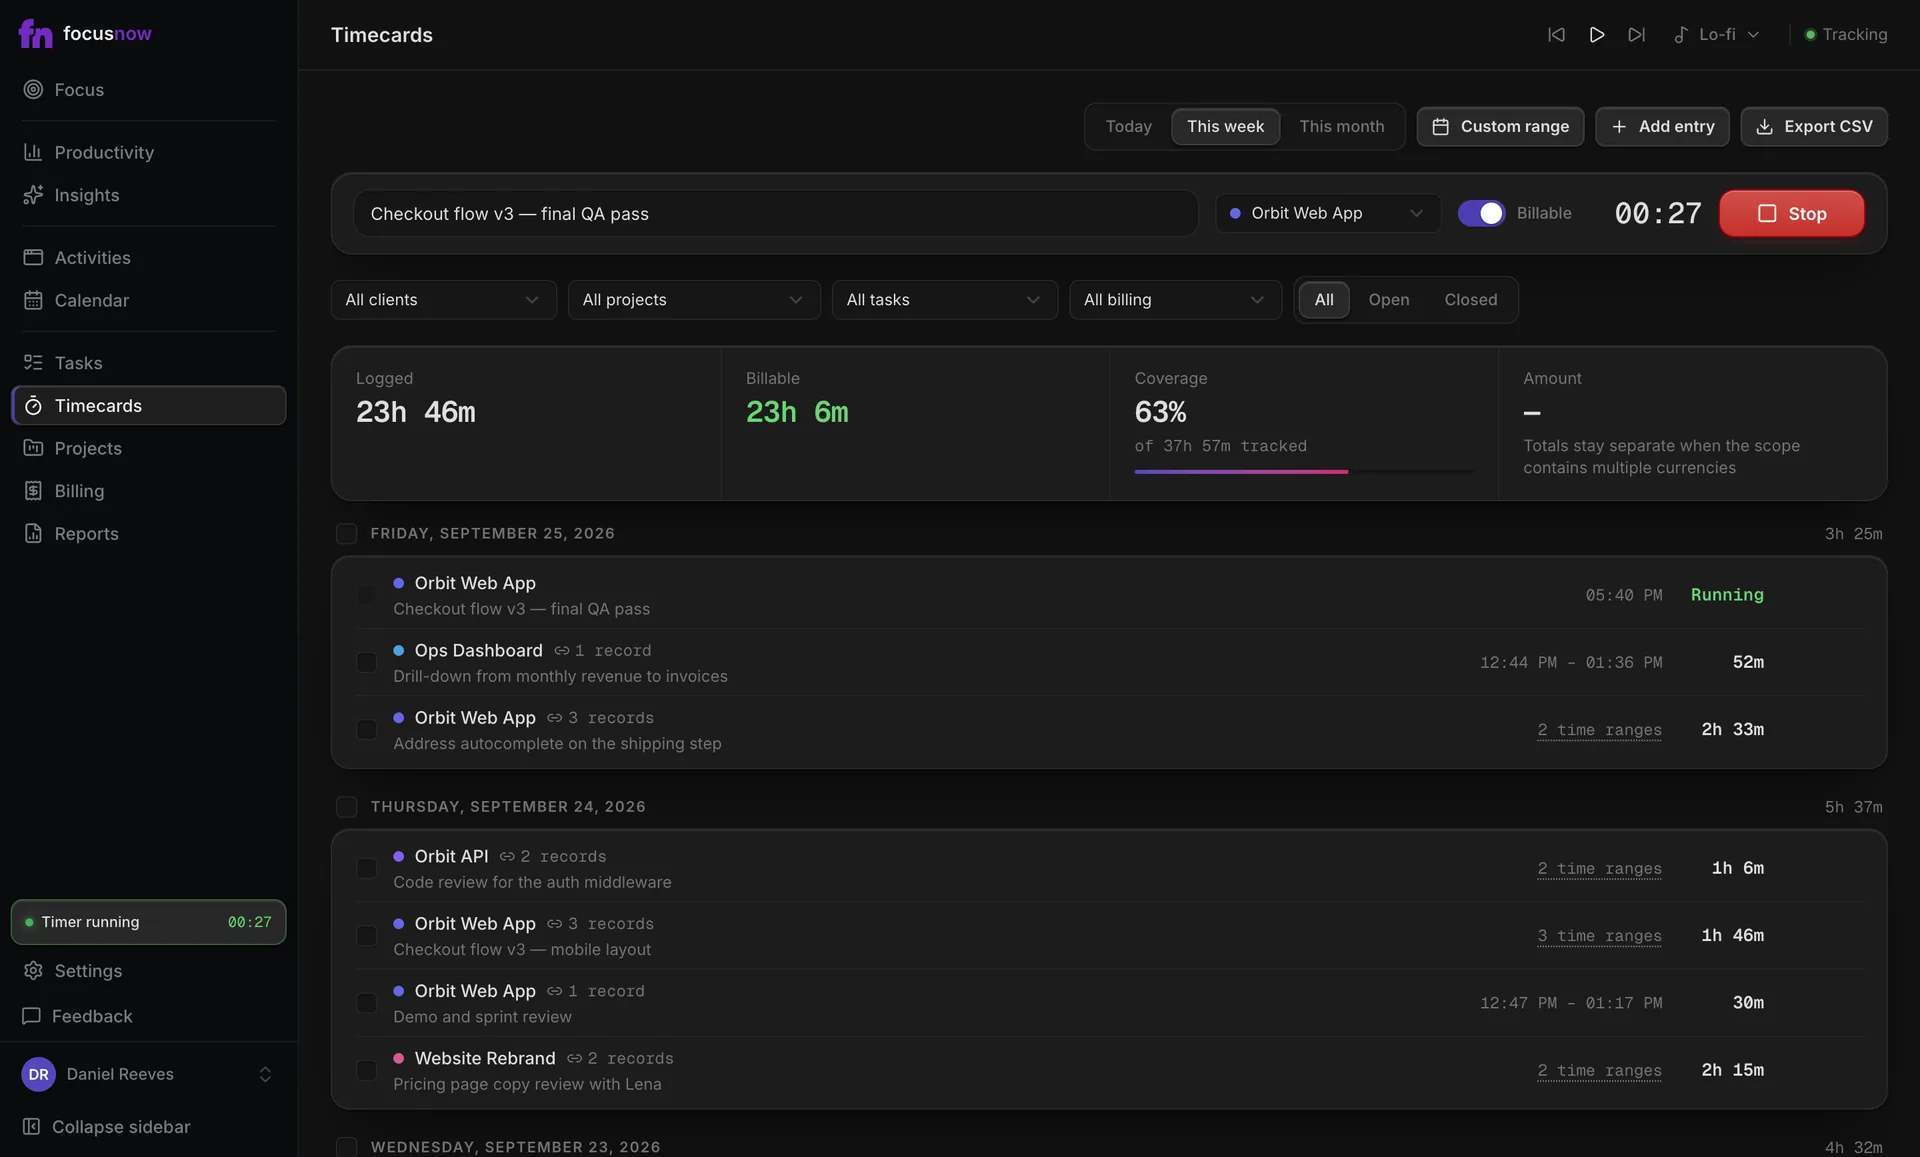Open the Lo-fi music dropdown
1920x1157 pixels.
pos(1717,34)
